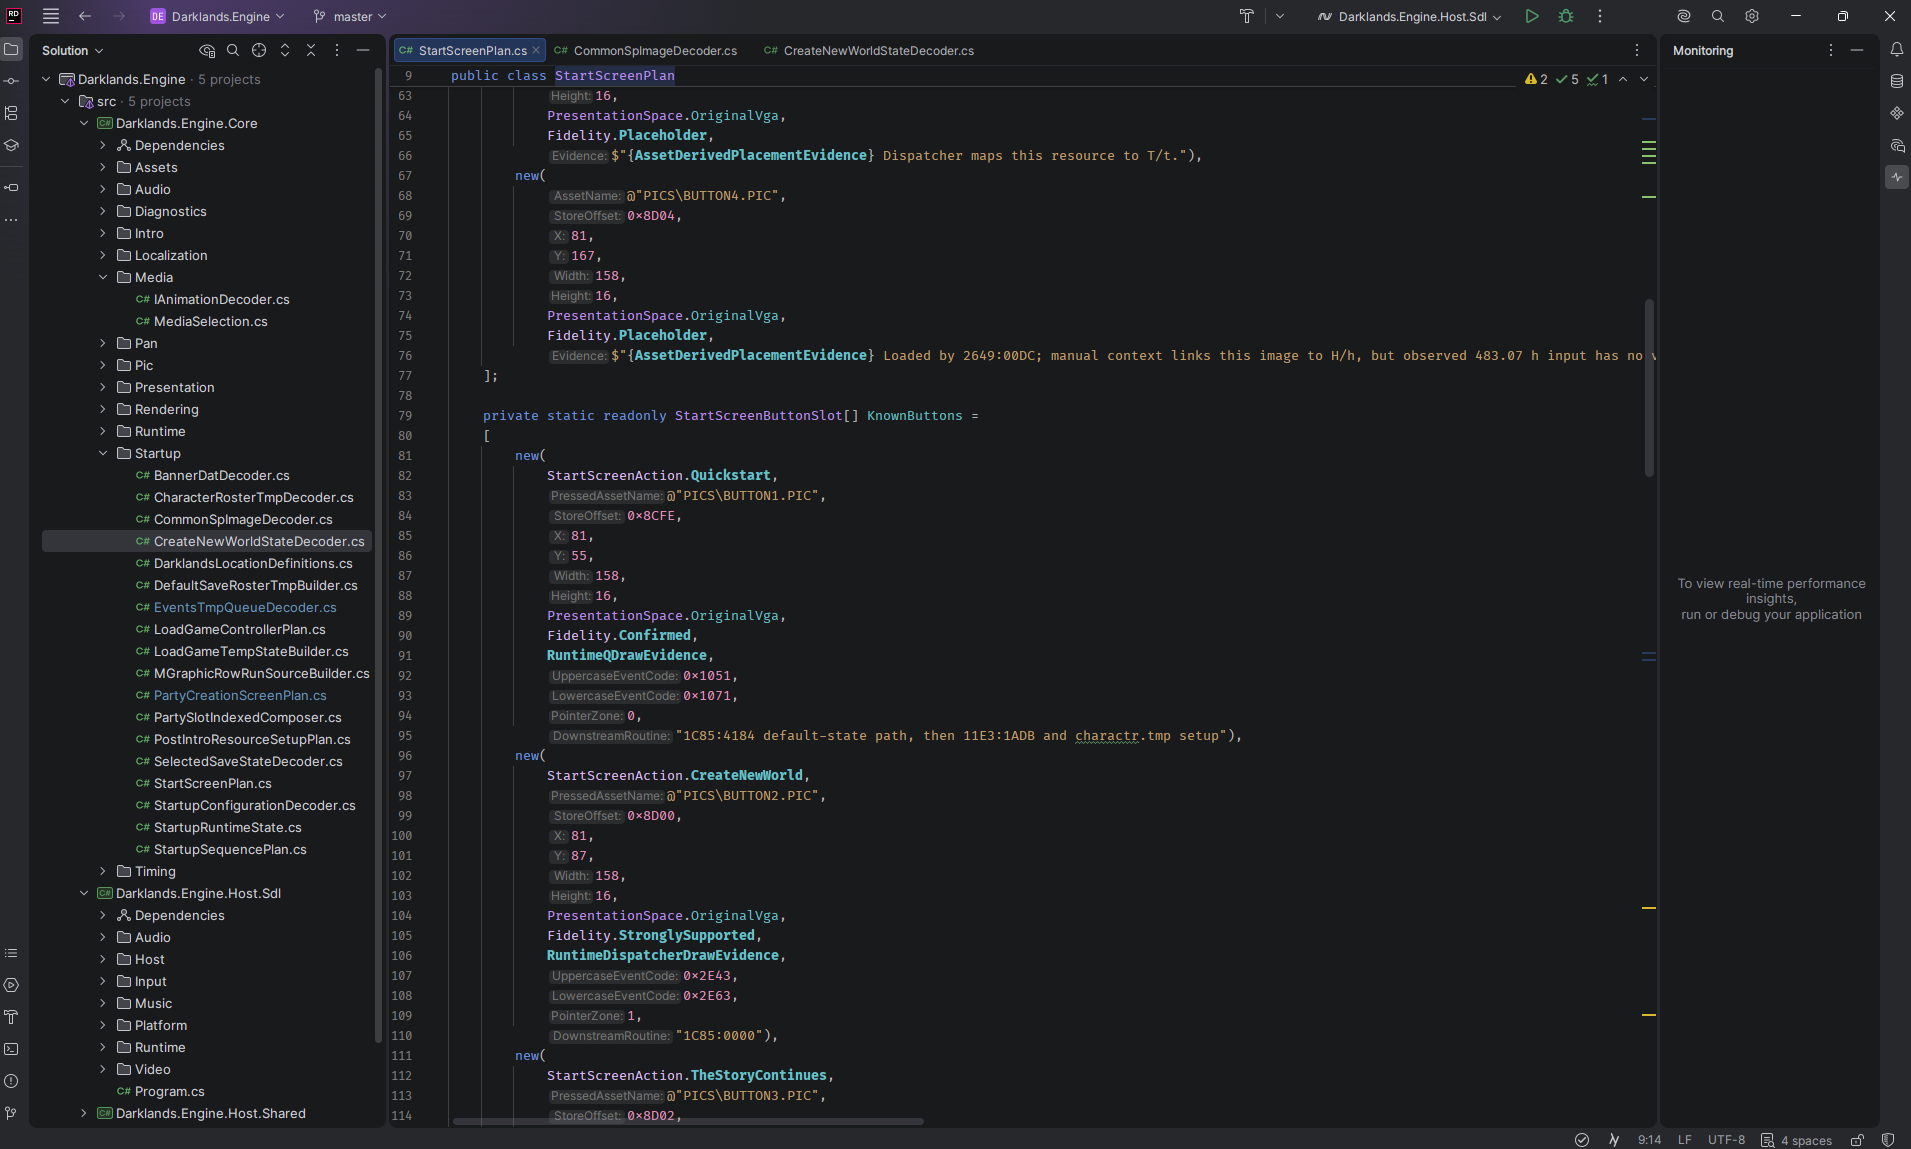Image resolution: width=1911 pixels, height=1149 pixels.
Task: Toggle read-only lock icon in status bar
Action: click(1857, 1140)
